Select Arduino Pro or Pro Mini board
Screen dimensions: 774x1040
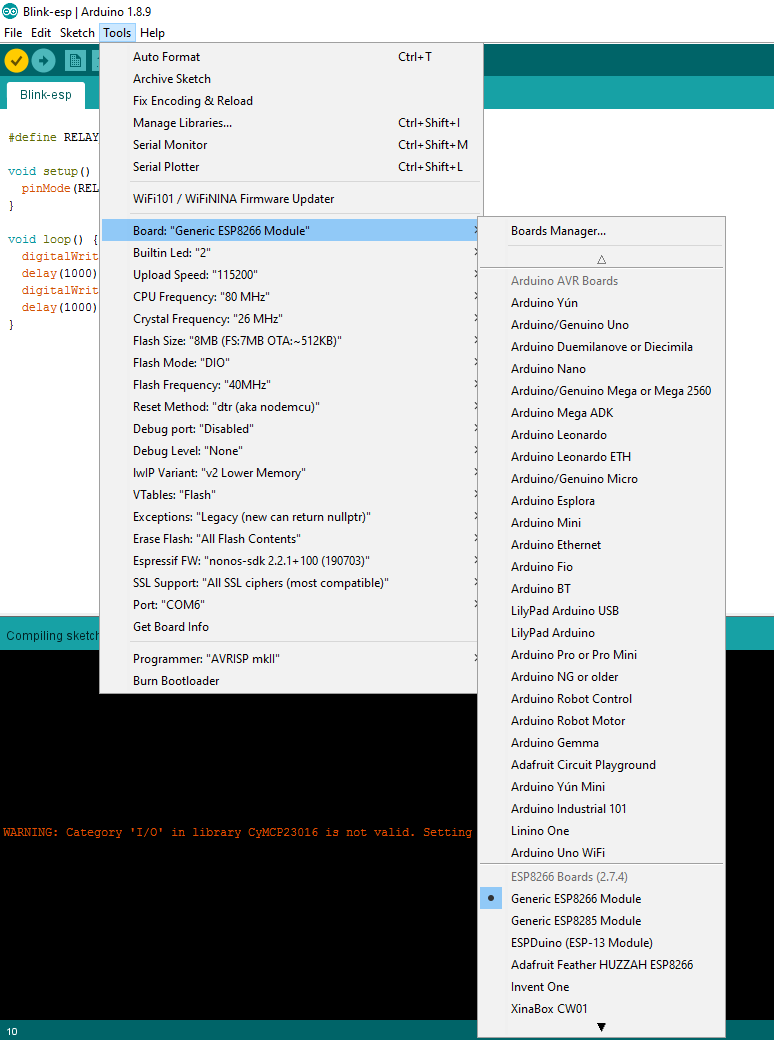point(602,655)
